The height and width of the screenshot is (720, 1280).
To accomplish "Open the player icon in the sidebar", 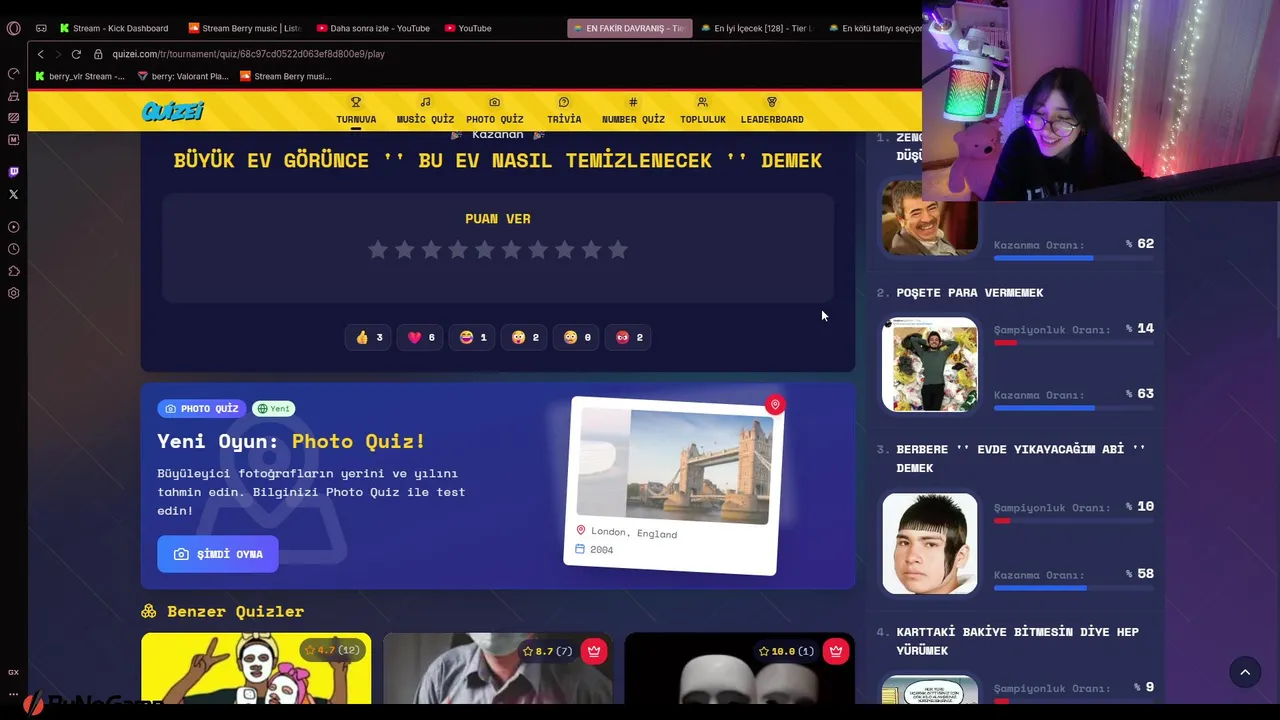I will click(x=13, y=227).
